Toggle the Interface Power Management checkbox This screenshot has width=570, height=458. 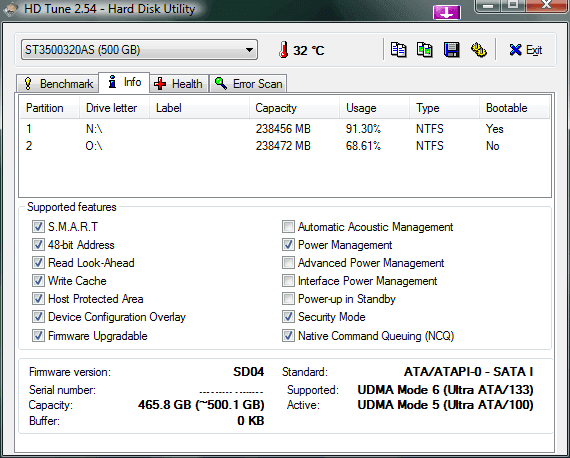point(288,280)
